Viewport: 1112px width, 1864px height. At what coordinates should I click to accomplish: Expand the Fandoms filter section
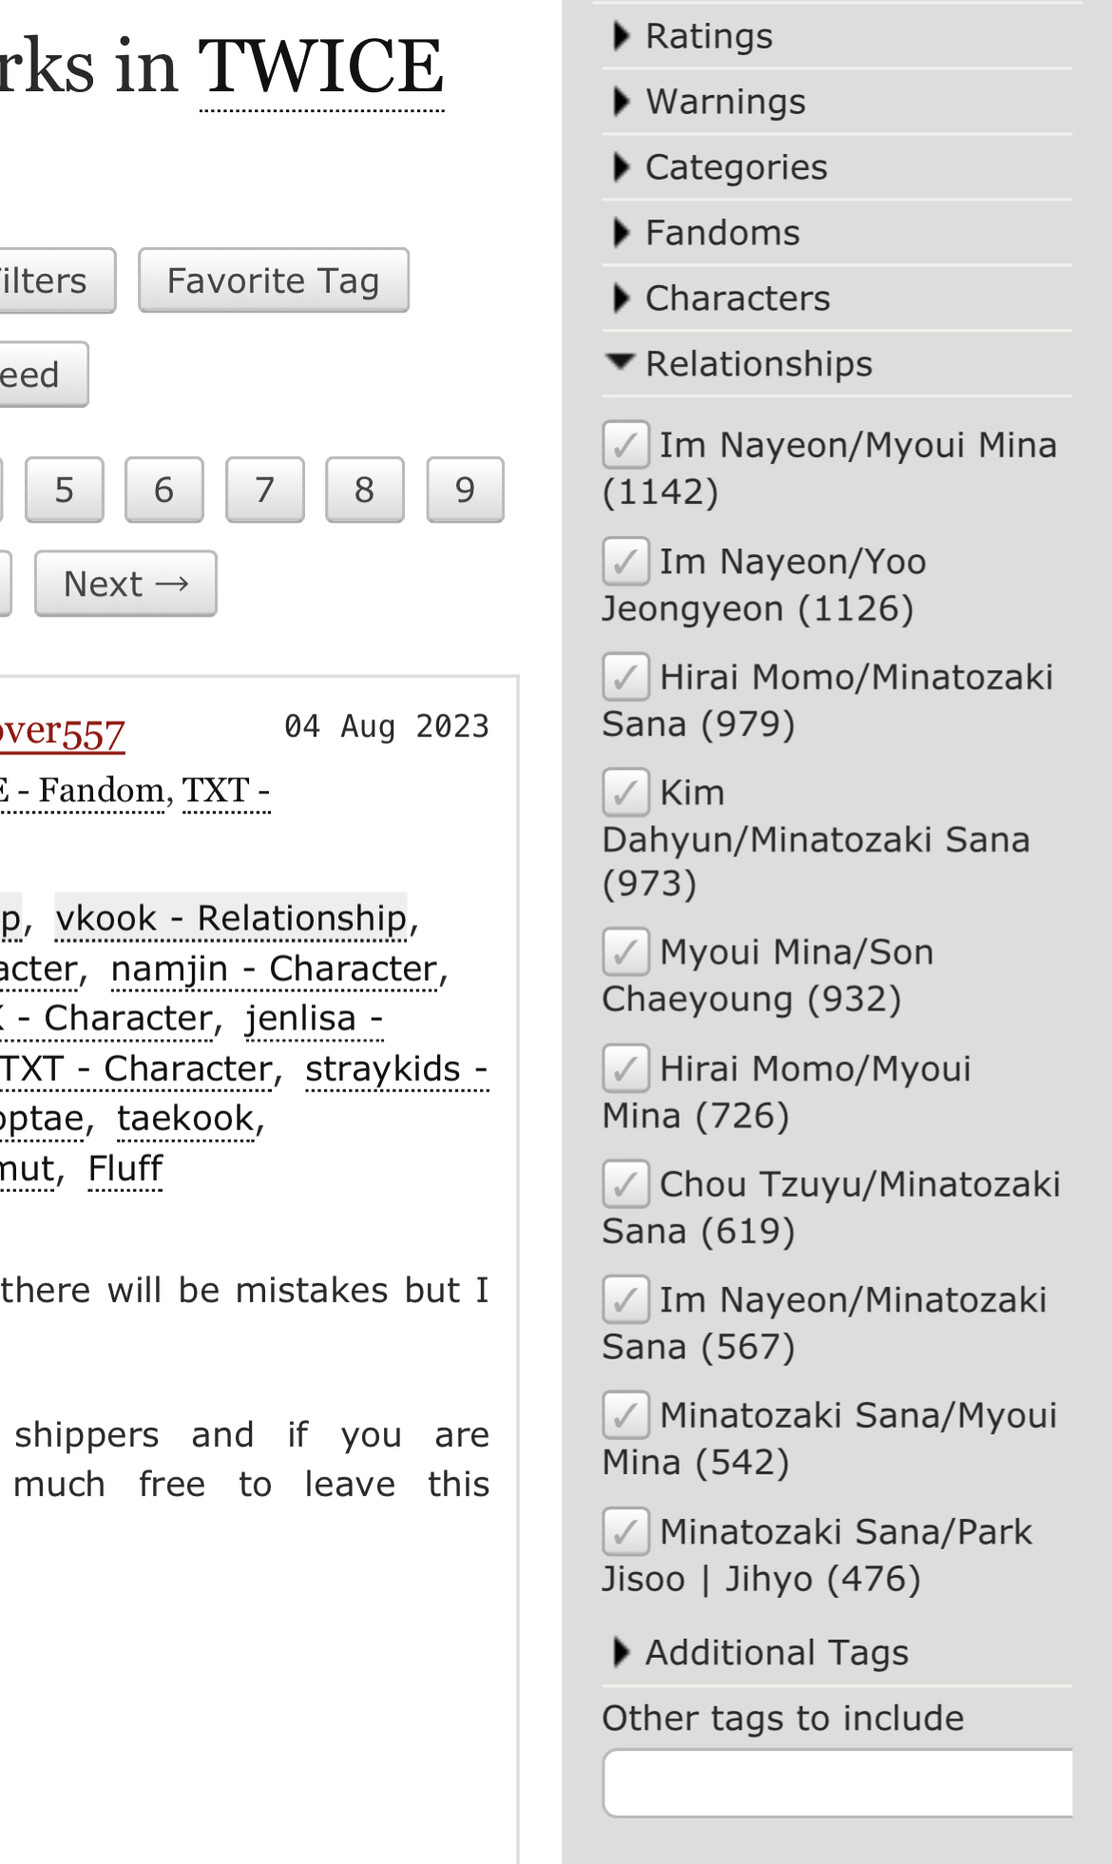tap(721, 233)
